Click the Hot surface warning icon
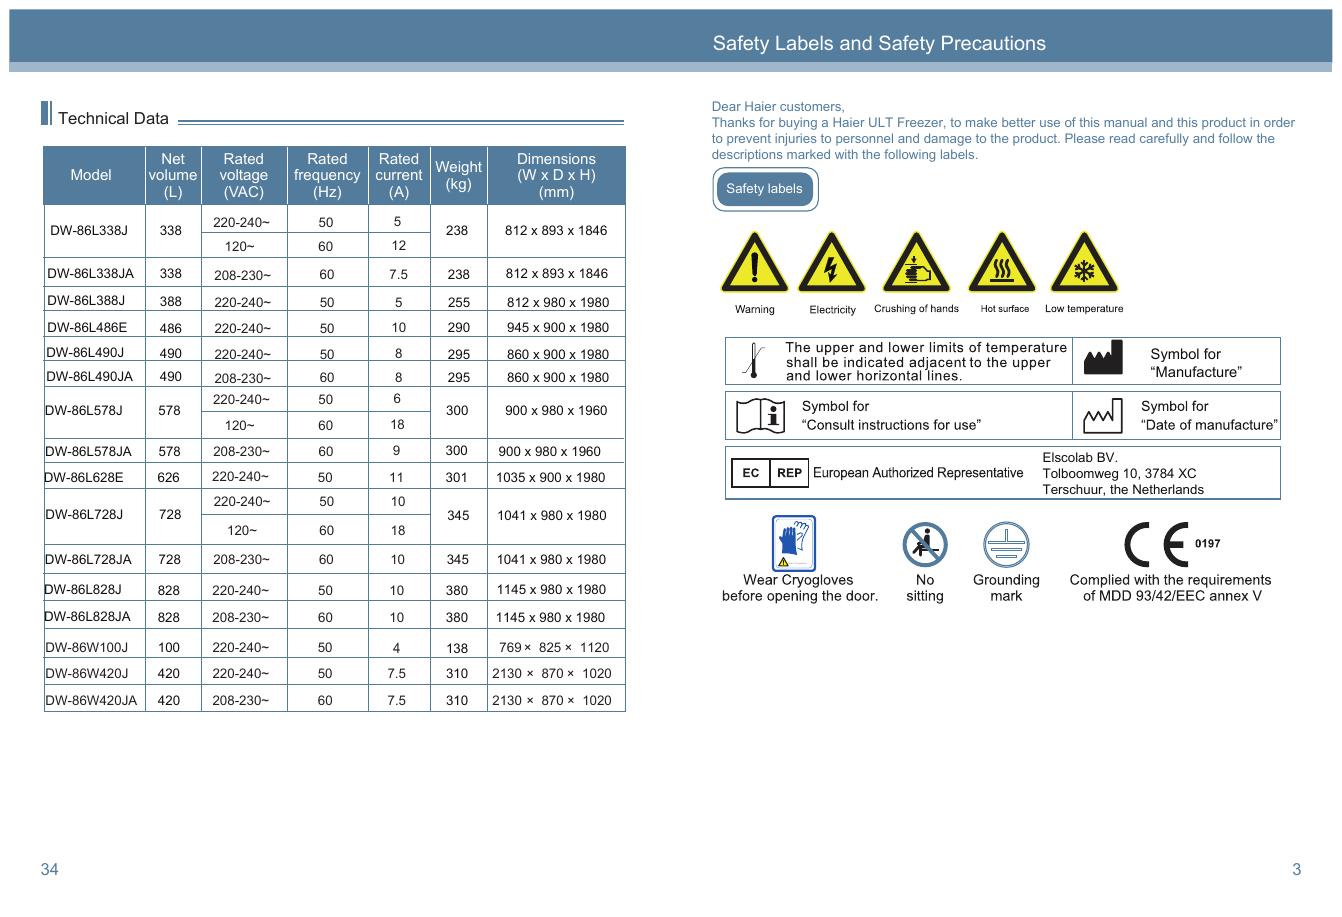Screen dimensions: 1342x917 point(1002,265)
